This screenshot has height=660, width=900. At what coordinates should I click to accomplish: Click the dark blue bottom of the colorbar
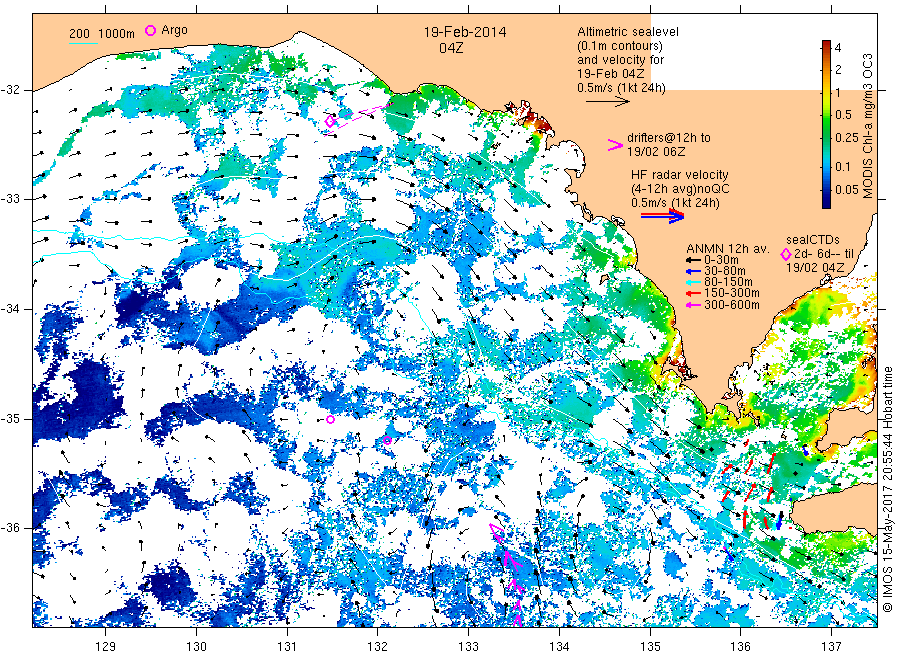coord(826,202)
